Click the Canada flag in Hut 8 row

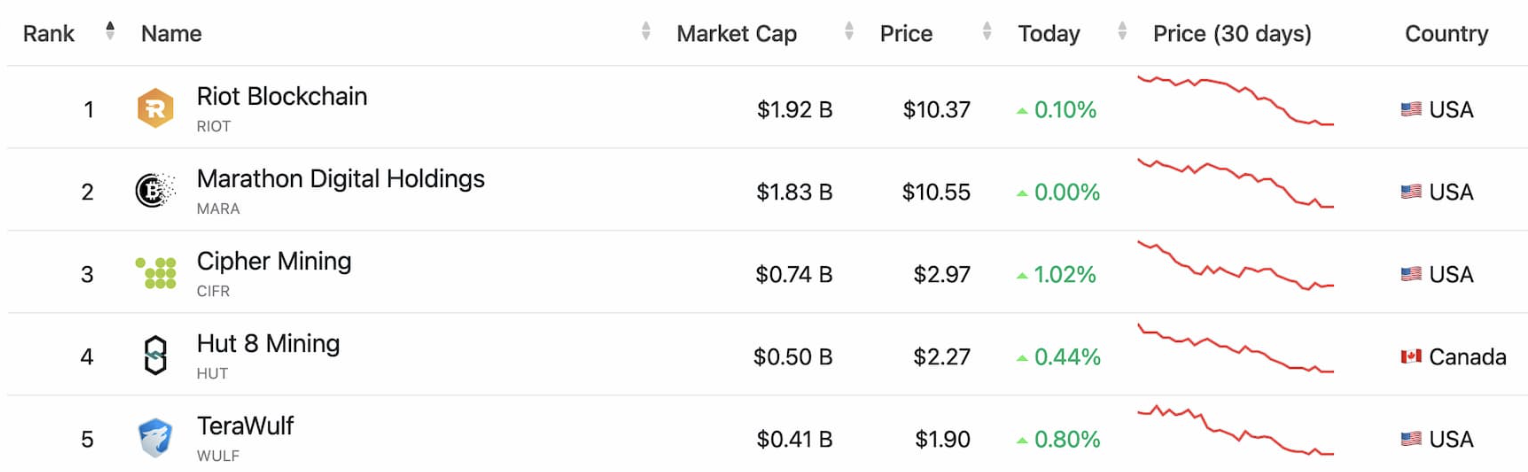[x=1411, y=356]
